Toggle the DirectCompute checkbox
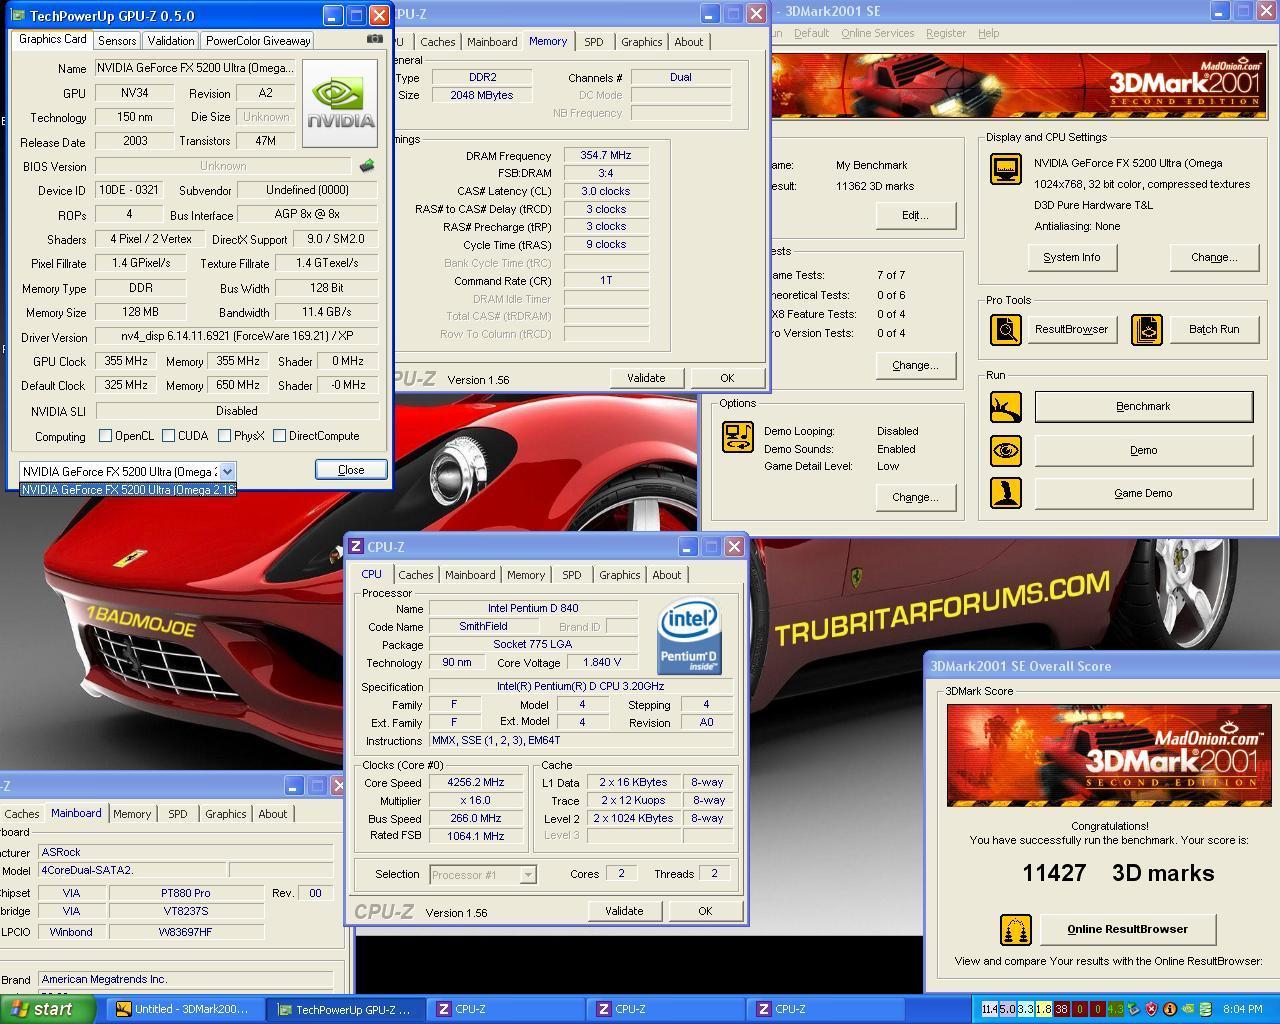The height and width of the screenshot is (1024, 1280). pyautogui.click(x=279, y=436)
